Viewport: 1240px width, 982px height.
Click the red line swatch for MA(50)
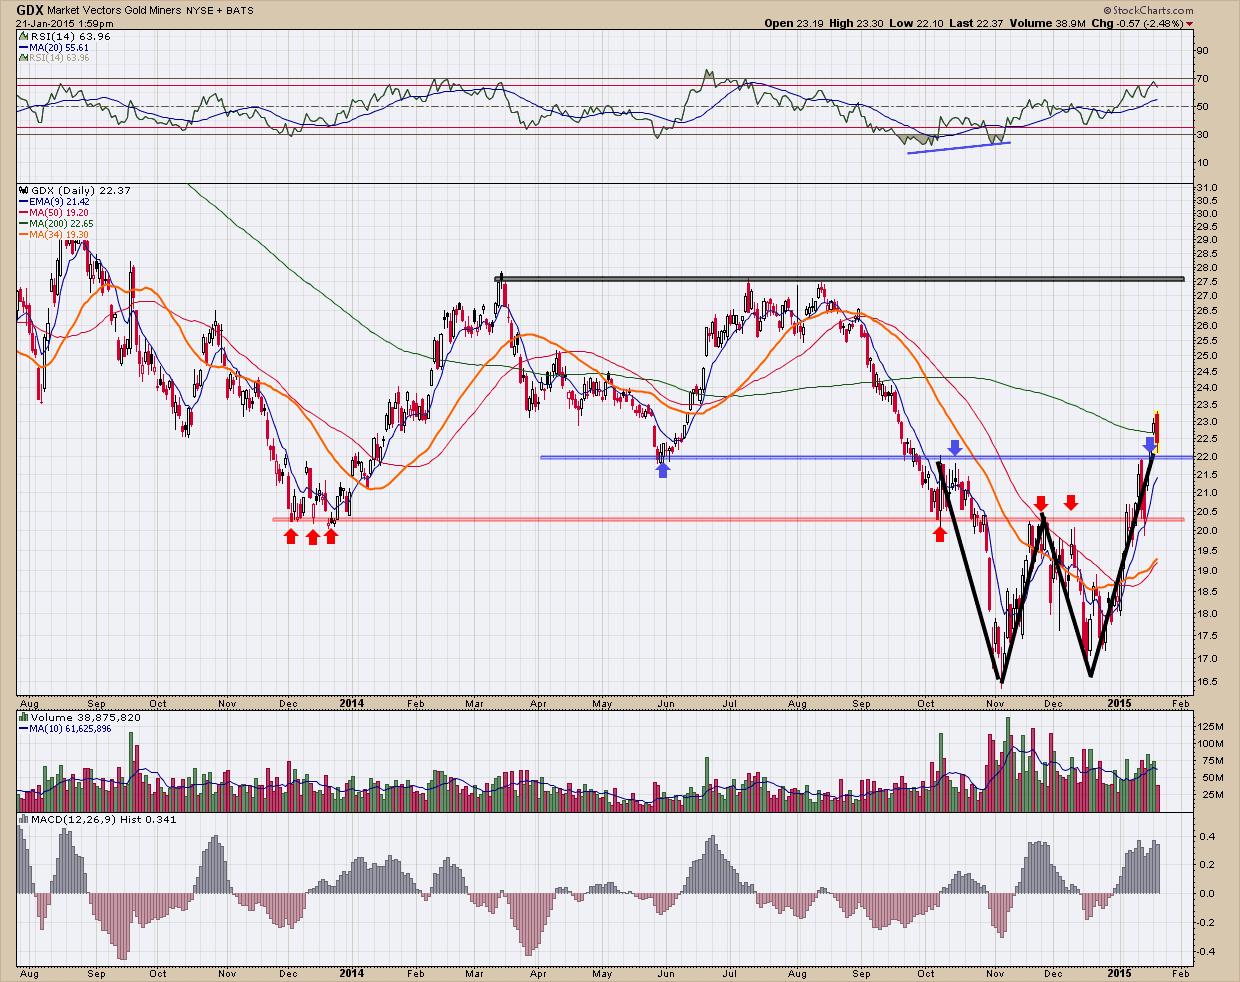coord(24,213)
